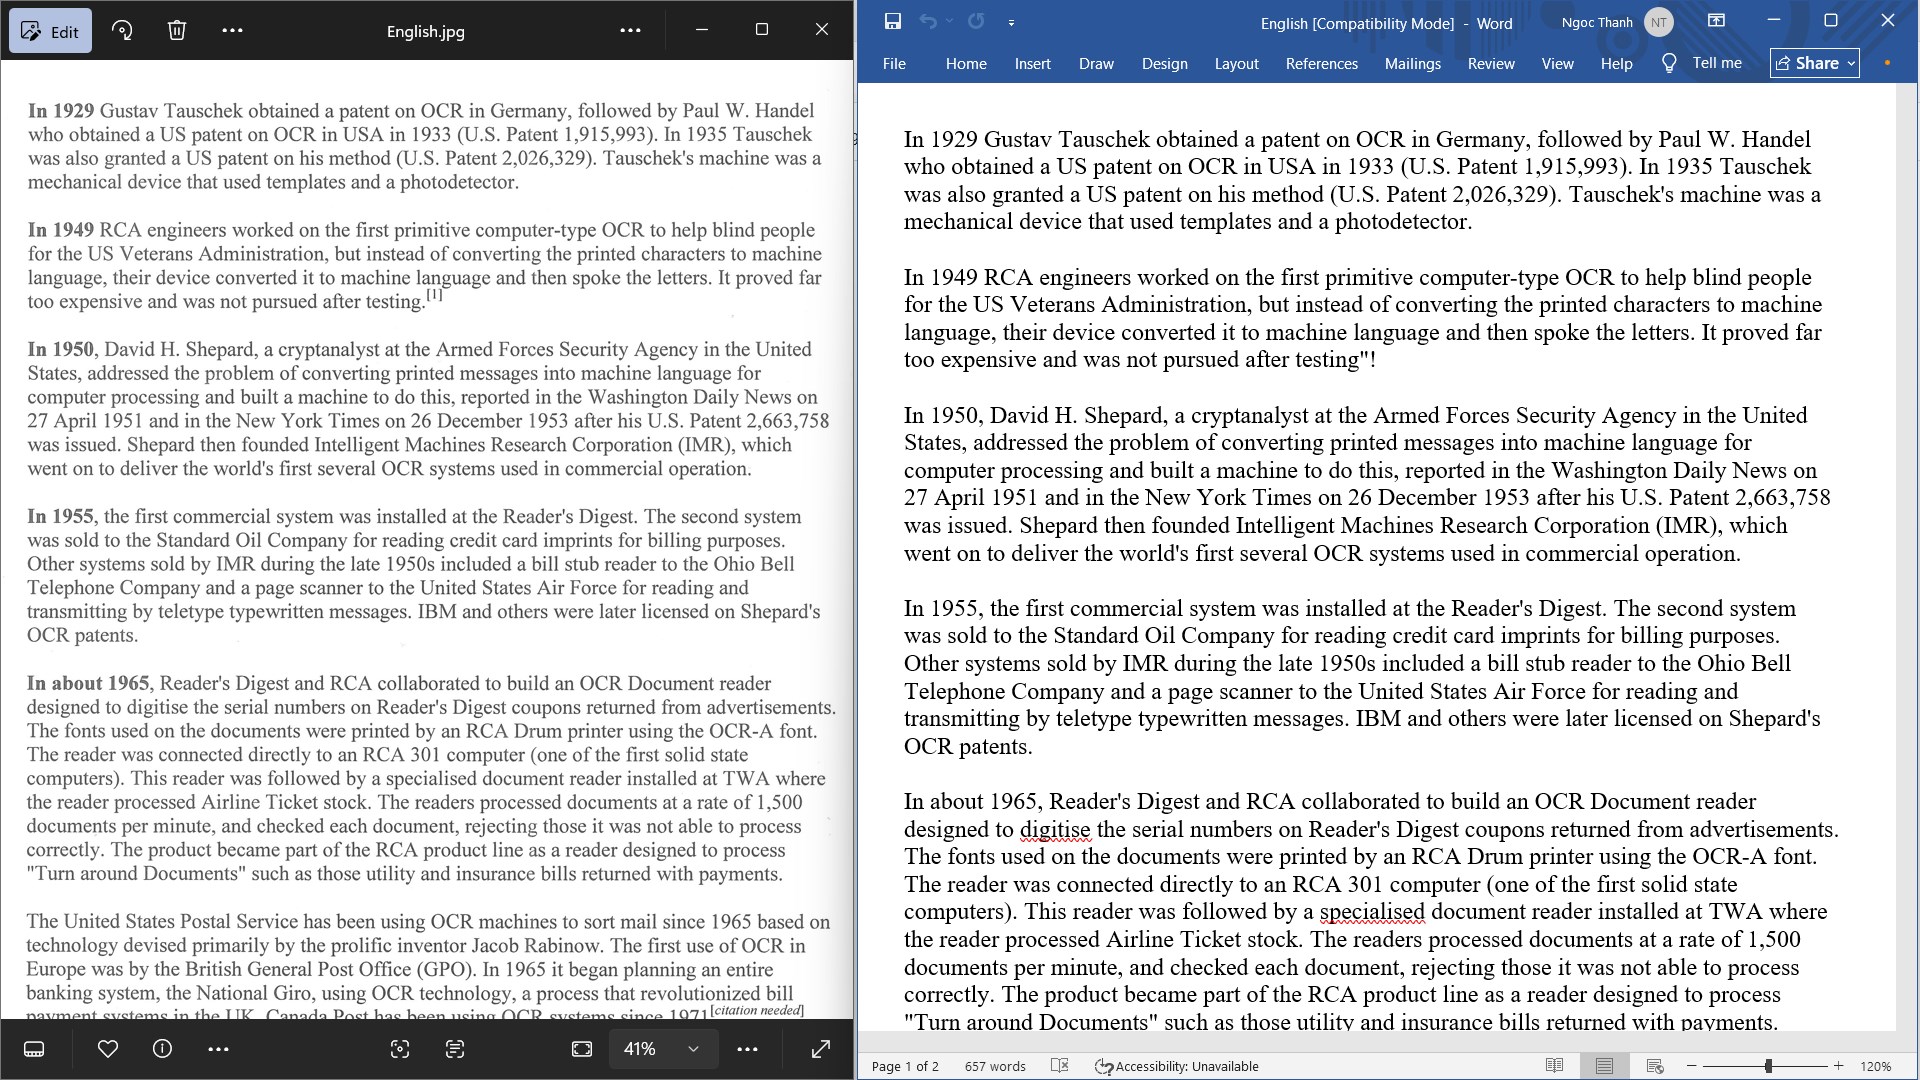
Task: Switch to Print Layout view
Action: [1604, 1066]
